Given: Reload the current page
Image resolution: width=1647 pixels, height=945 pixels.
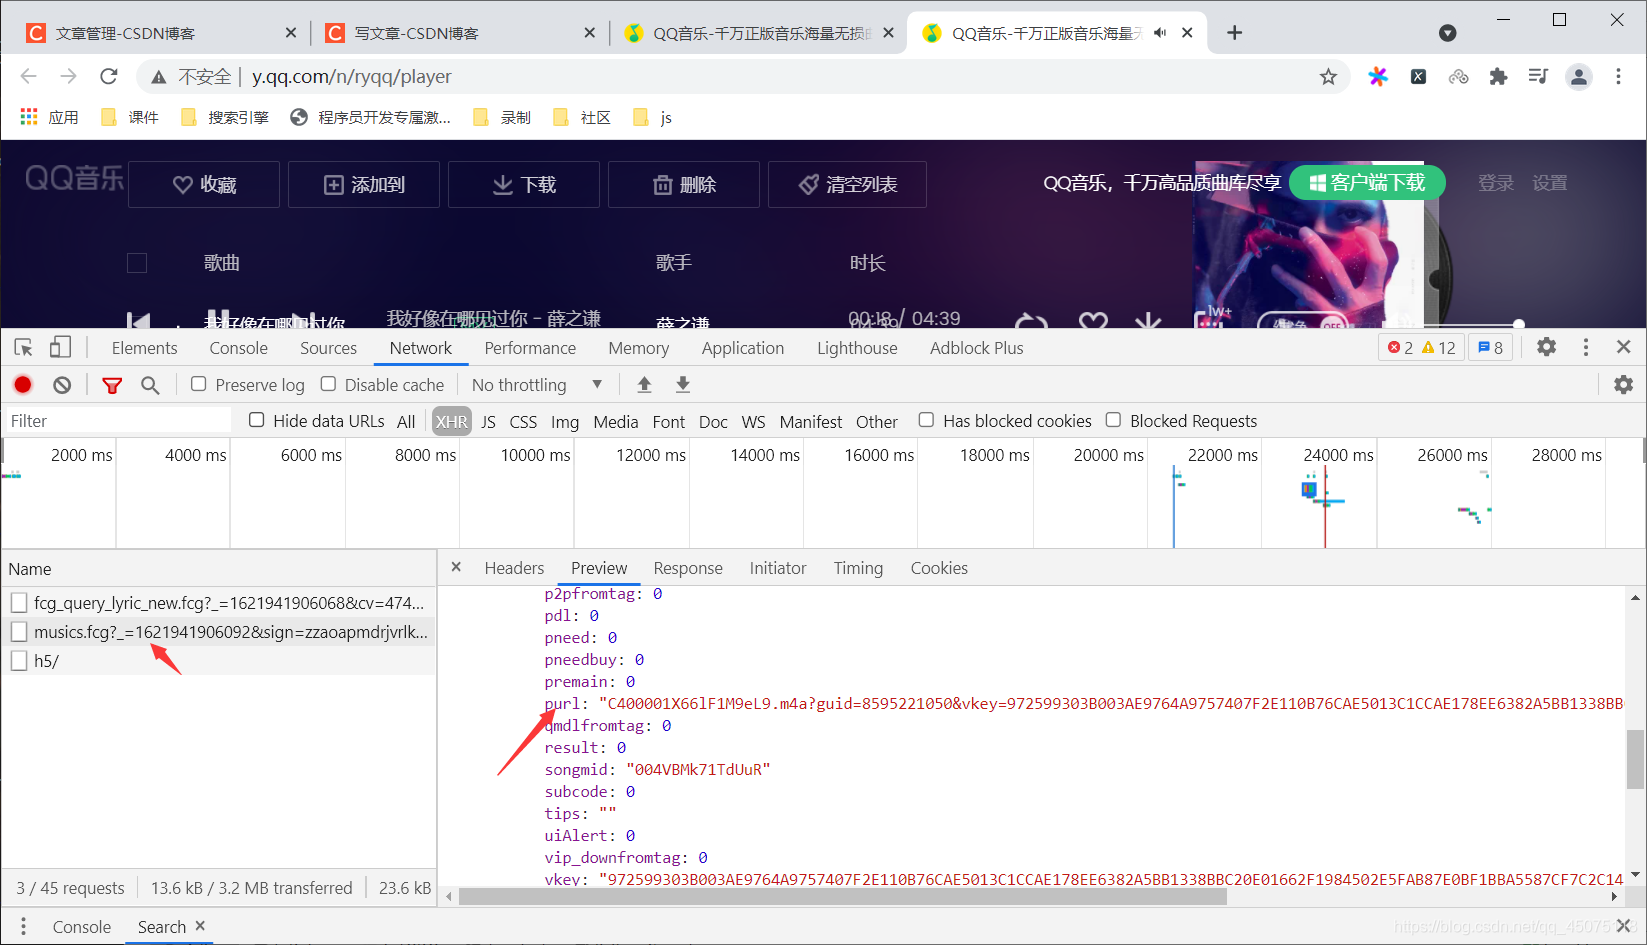Looking at the screenshot, I should (109, 77).
